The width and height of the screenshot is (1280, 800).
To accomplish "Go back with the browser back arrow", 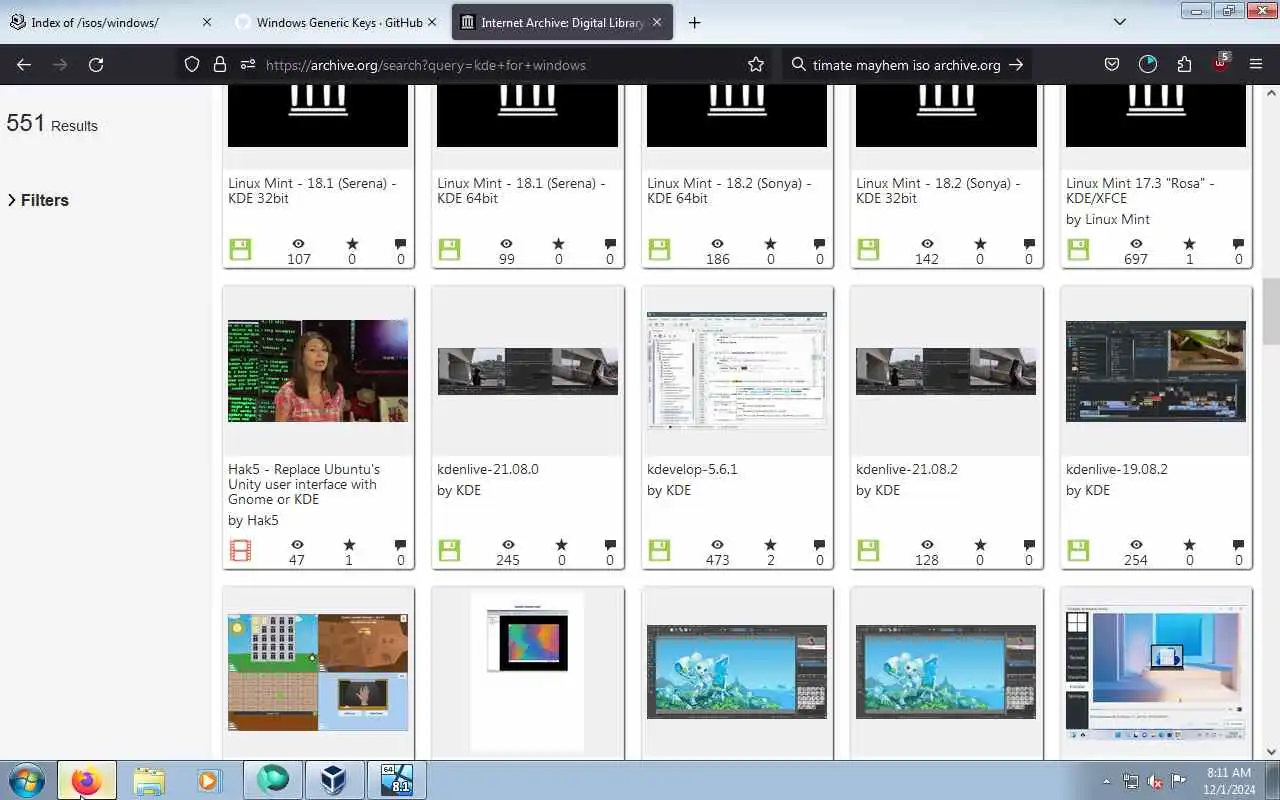I will point(24,64).
